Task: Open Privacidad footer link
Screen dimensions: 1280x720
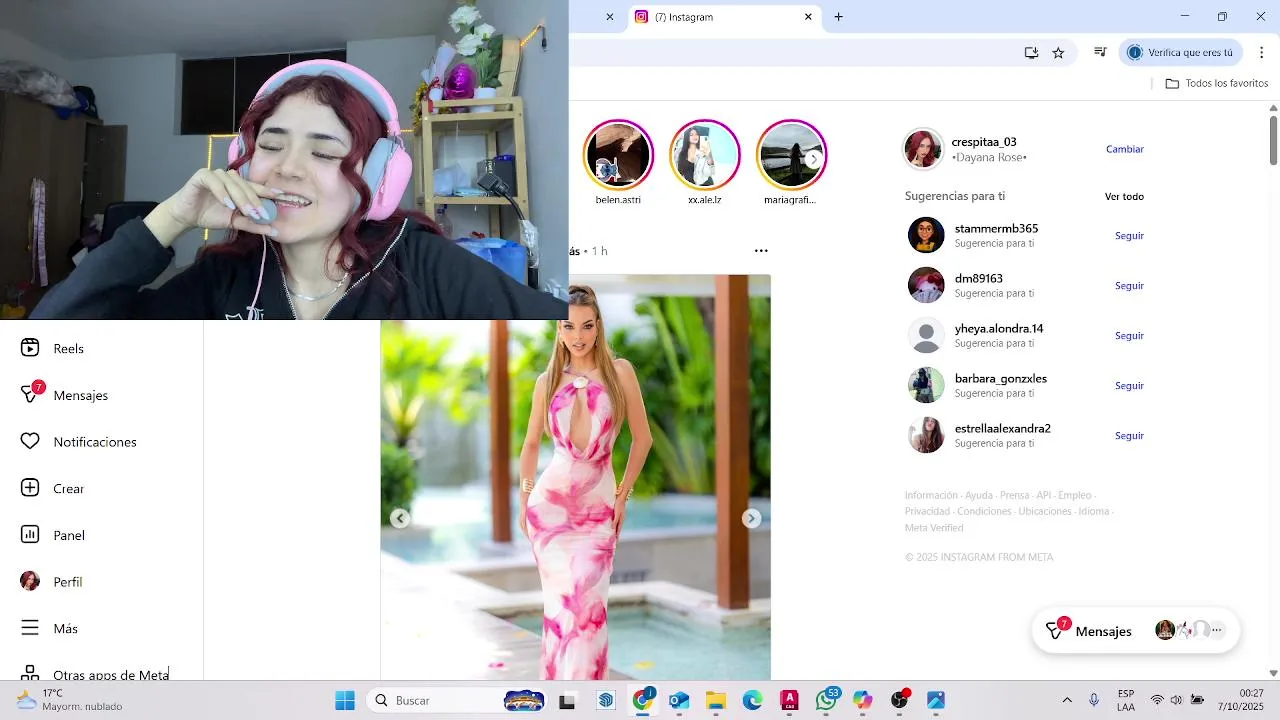Action: point(927,511)
